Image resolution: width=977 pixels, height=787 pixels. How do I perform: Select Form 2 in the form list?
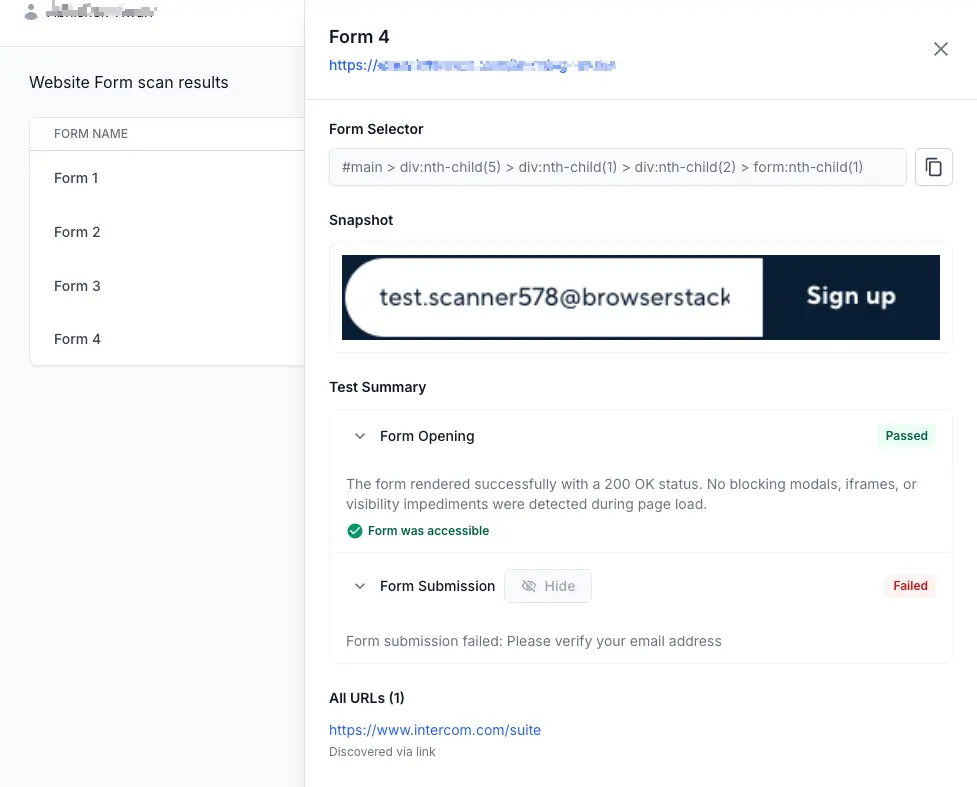coord(77,232)
